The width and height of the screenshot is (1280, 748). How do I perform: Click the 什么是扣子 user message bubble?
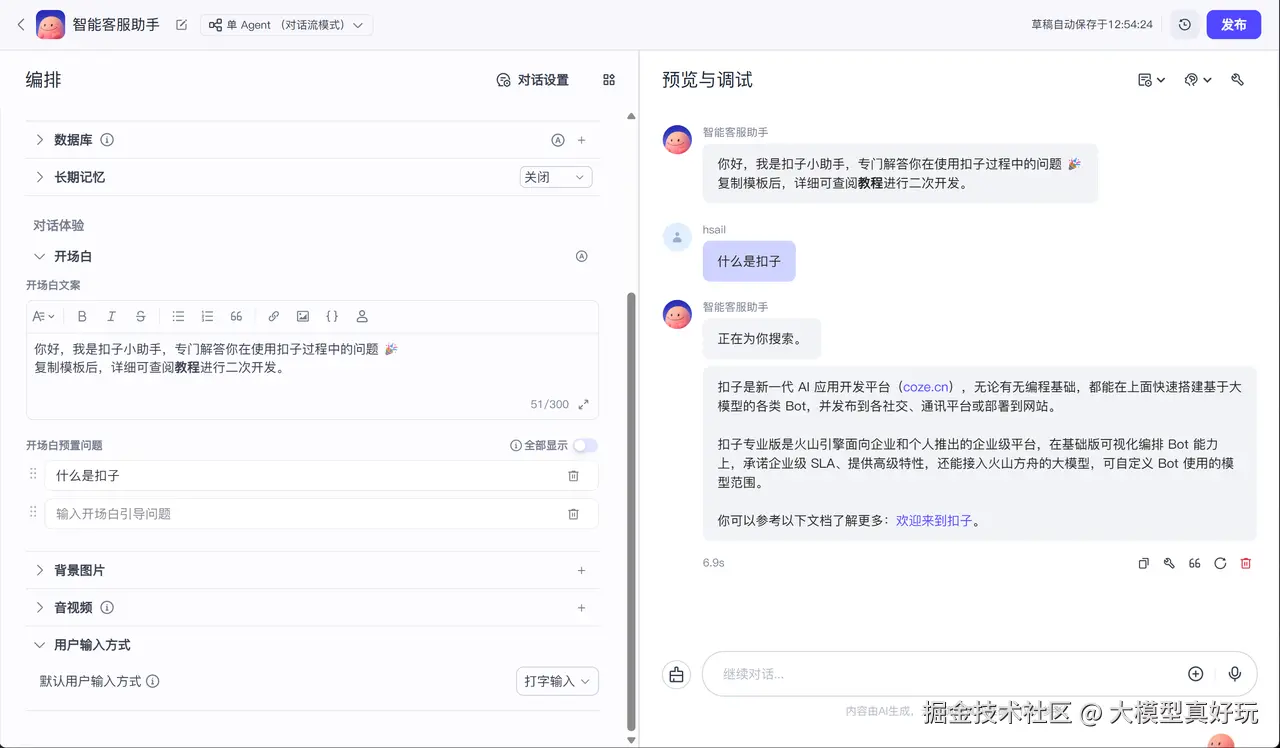point(749,261)
